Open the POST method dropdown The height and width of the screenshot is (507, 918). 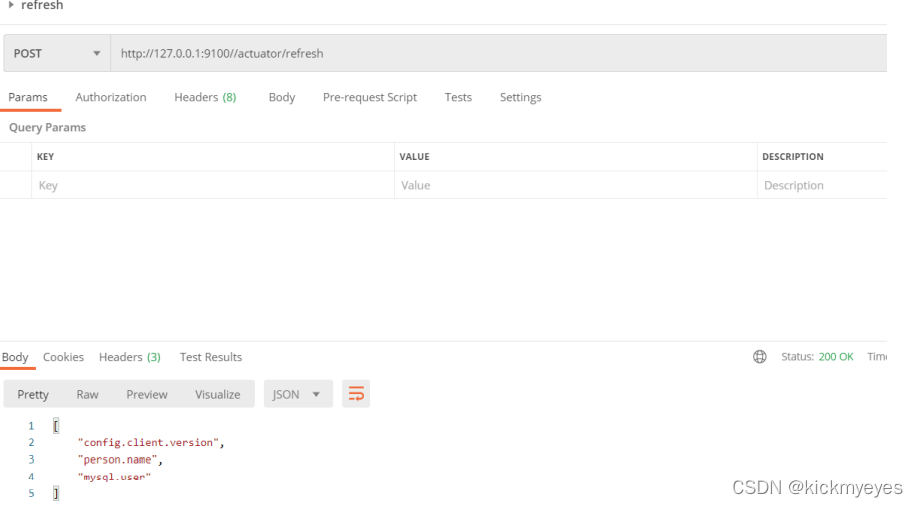(57, 53)
